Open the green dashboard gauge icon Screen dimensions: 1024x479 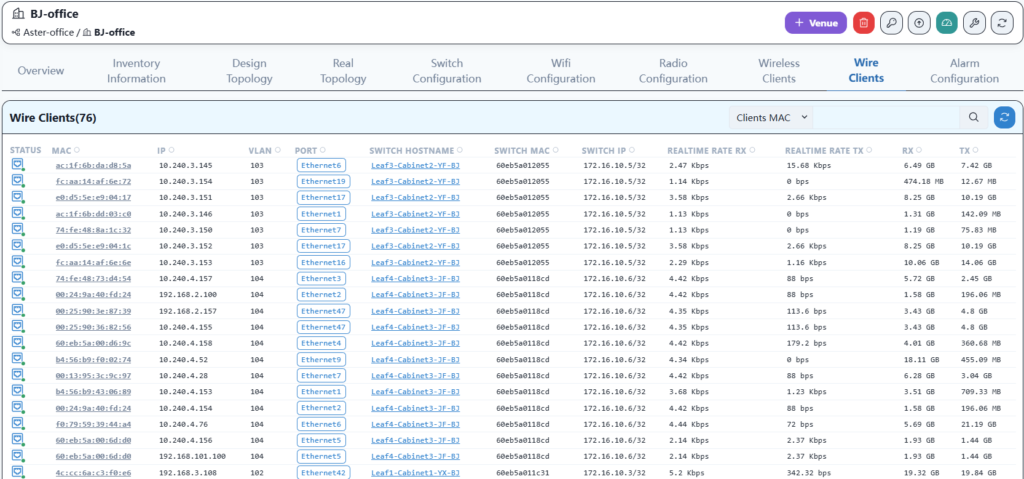pos(946,22)
